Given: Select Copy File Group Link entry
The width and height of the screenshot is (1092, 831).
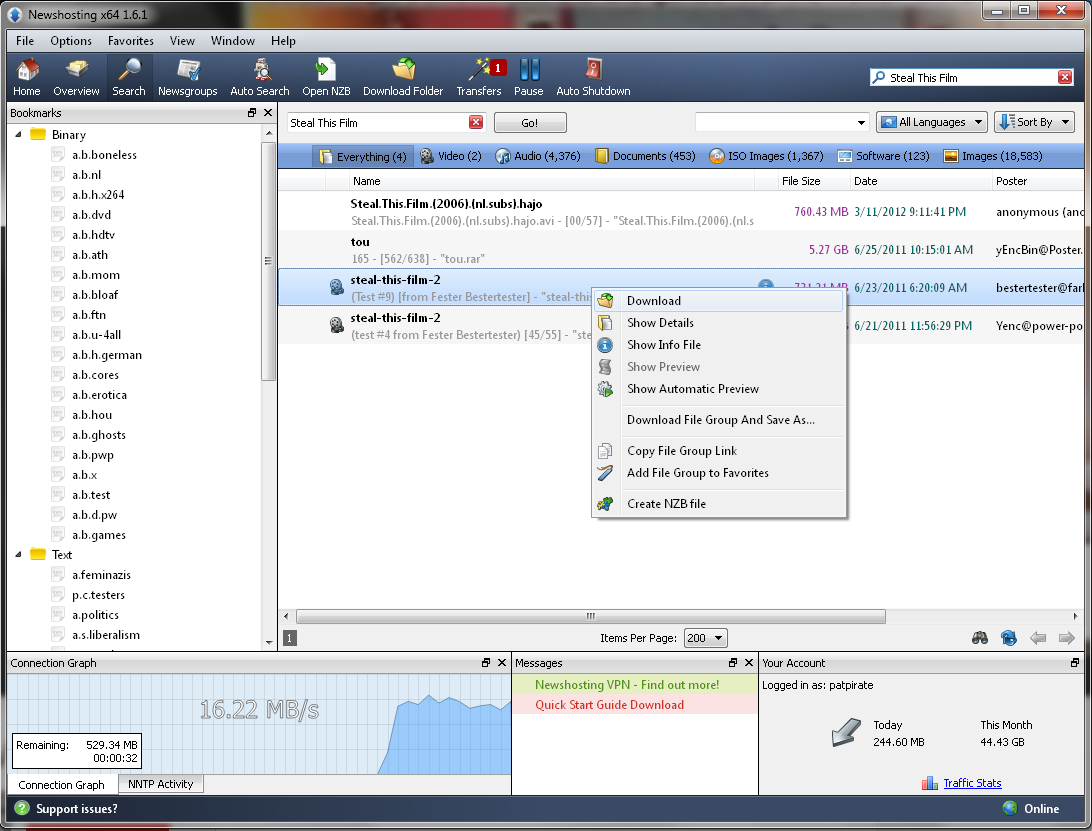Looking at the screenshot, I should (718, 451).
